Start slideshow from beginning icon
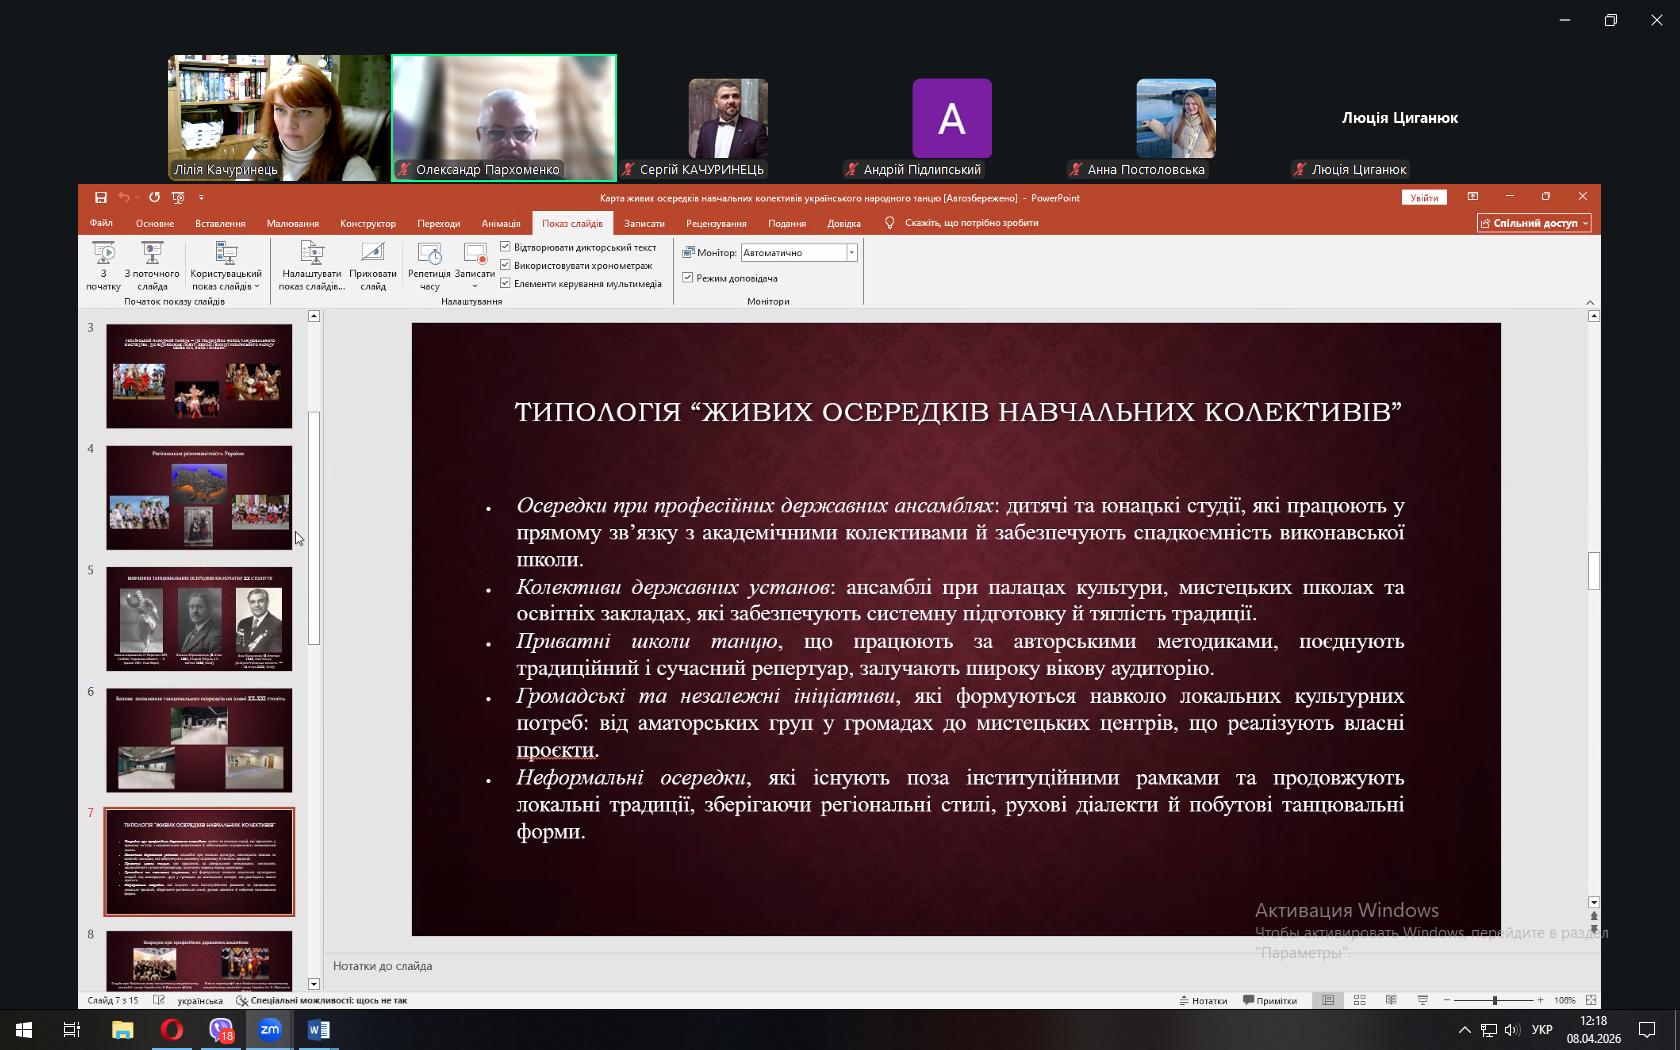1680x1050 pixels. click(103, 255)
